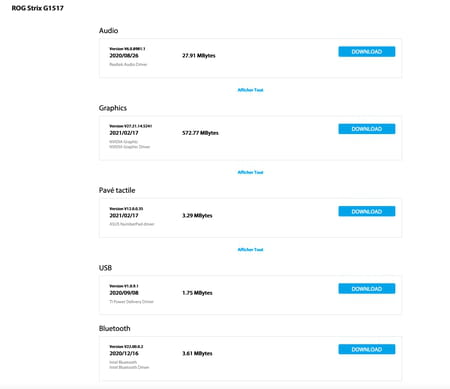The width and height of the screenshot is (450, 389).
Task: Click the 3.29 MBytes file size
Action: (x=197, y=216)
